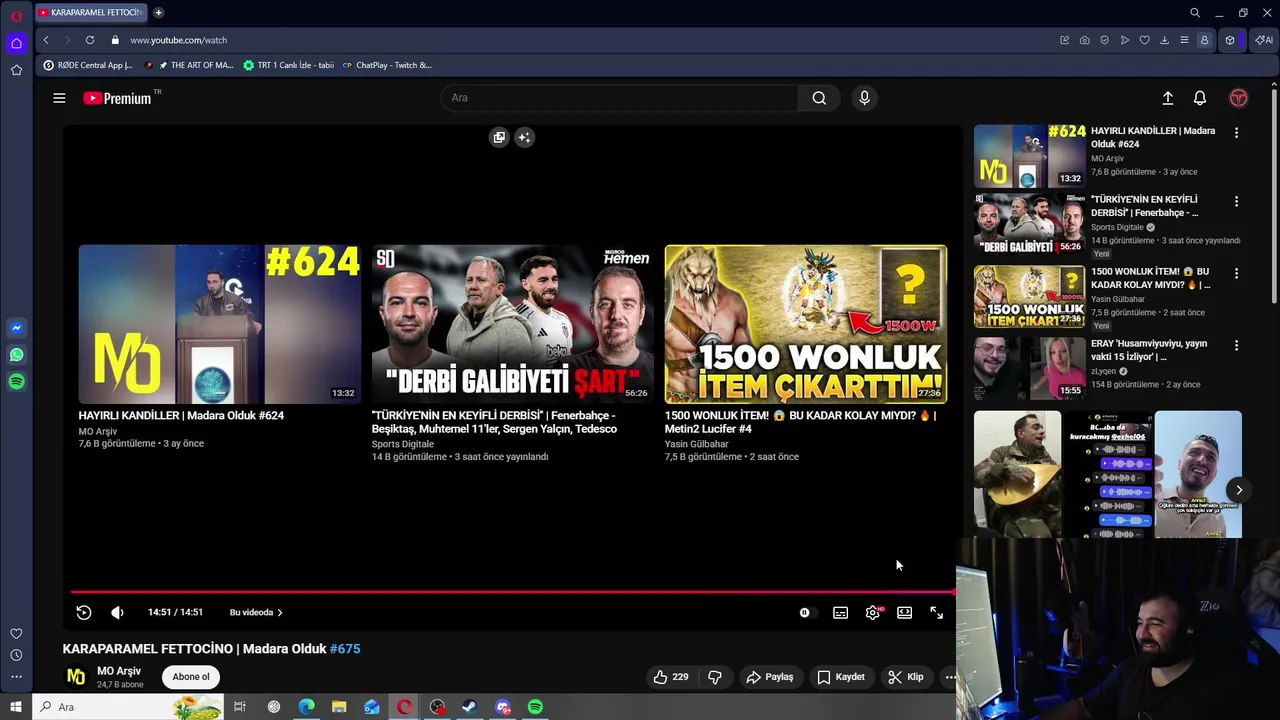Open the YouTube notifications bell
1280x720 pixels.
(x=1200, y=98)
